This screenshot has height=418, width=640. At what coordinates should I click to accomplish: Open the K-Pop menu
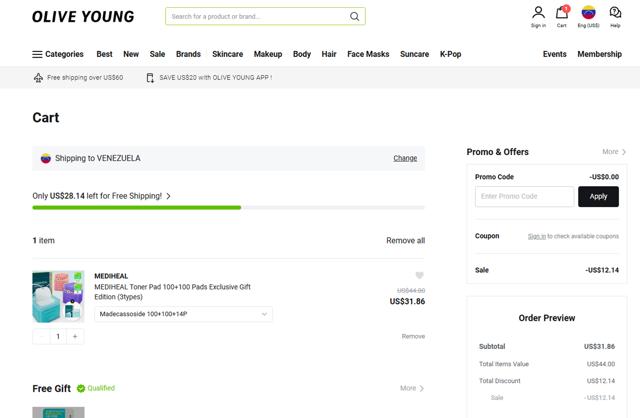[450, 54]
